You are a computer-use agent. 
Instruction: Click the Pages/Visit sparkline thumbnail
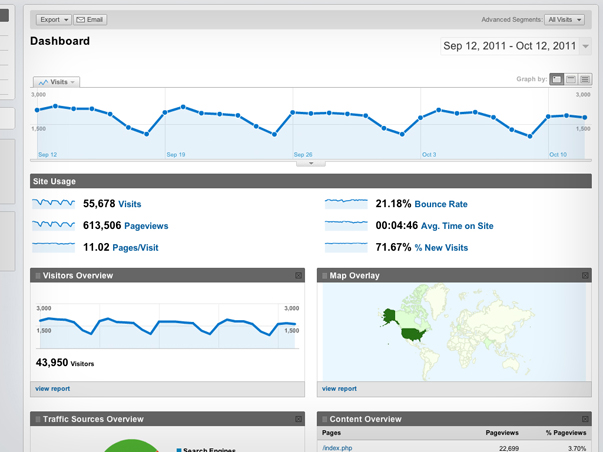53,247
